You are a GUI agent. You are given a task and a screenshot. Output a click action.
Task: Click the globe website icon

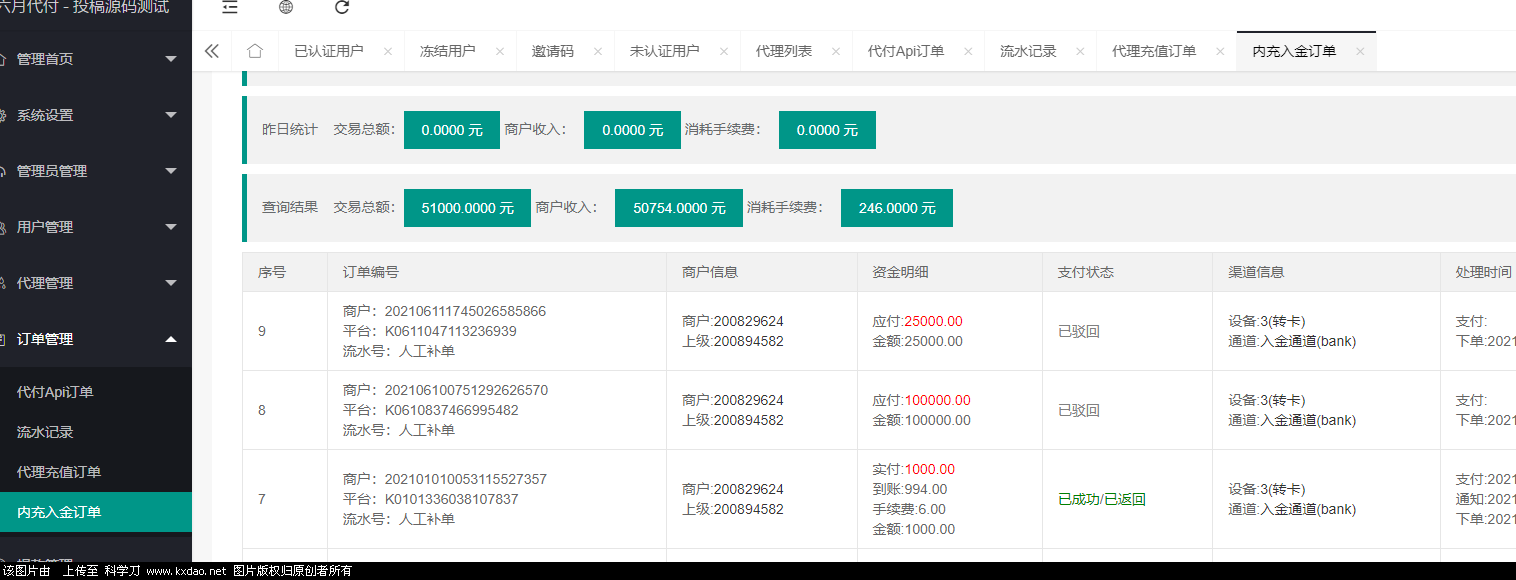286,8
